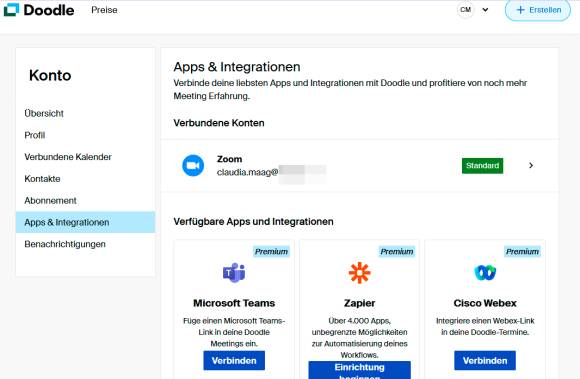Screen dimensions: 580x379
Task: Click Einrichtung beginnen under Zapier
Action: 359,370
